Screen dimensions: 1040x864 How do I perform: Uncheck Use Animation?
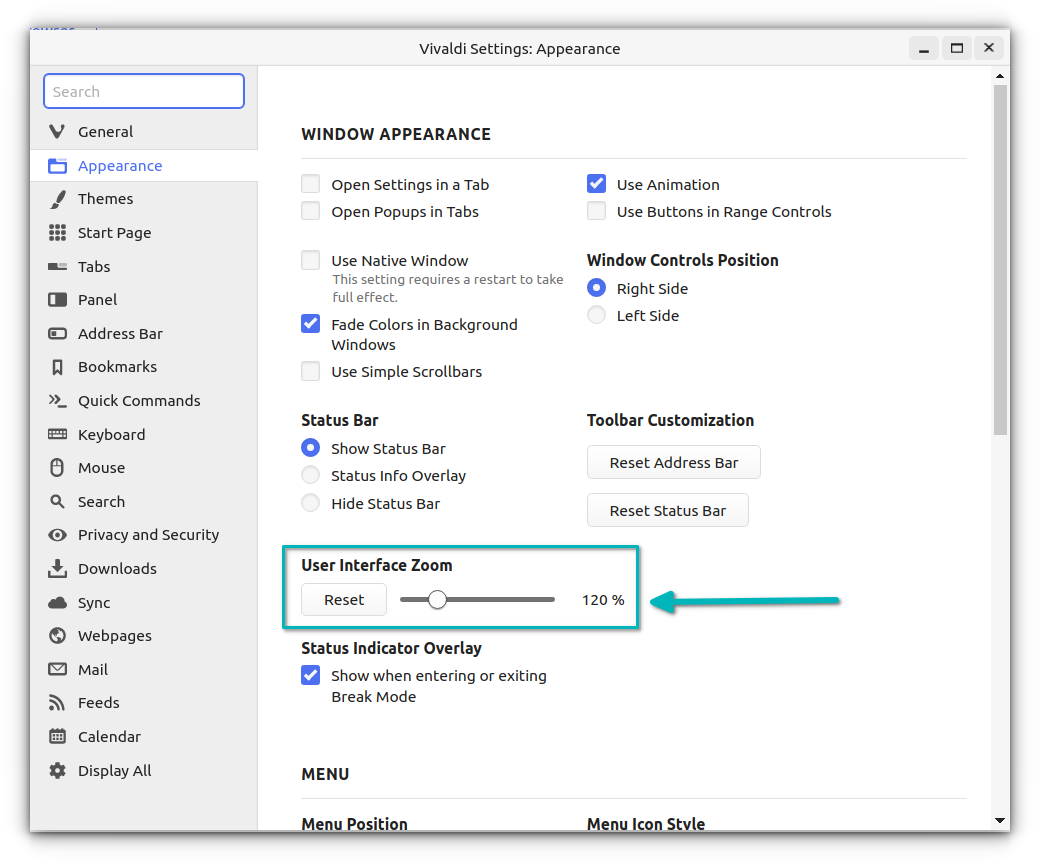pyautogui.click(x=596, y=184)
